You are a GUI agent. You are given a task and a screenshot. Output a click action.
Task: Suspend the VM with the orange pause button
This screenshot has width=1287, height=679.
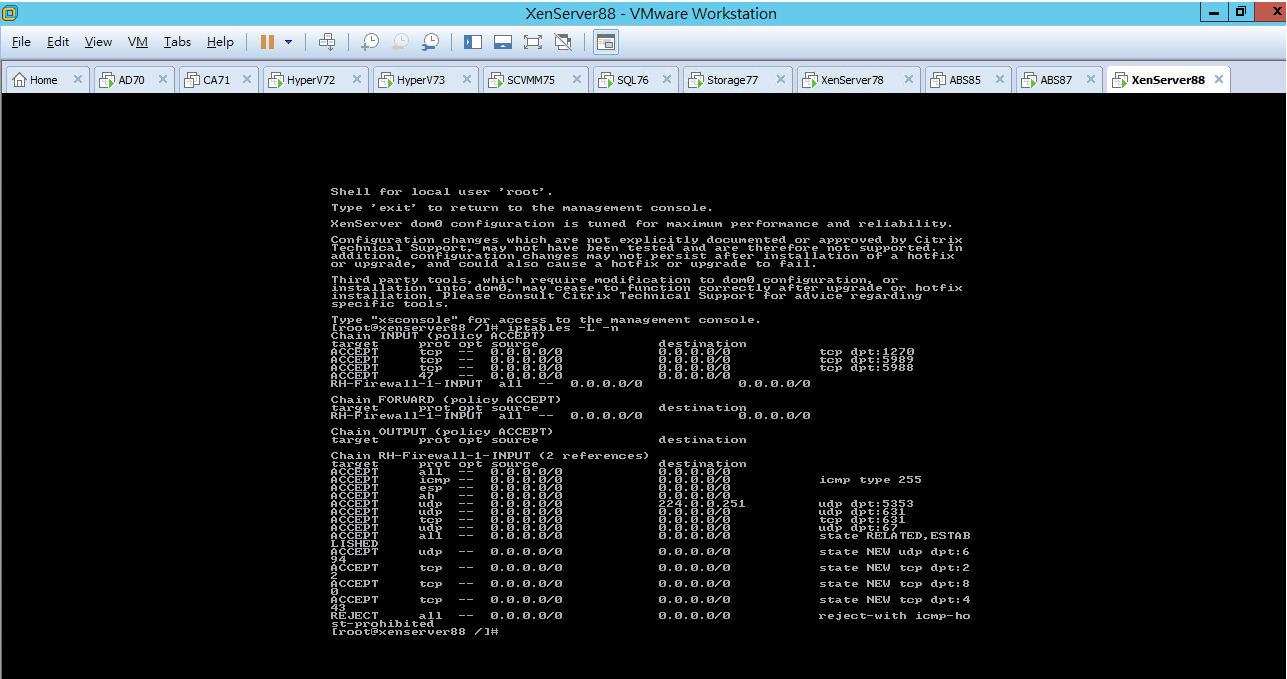[x=267, y=42]
